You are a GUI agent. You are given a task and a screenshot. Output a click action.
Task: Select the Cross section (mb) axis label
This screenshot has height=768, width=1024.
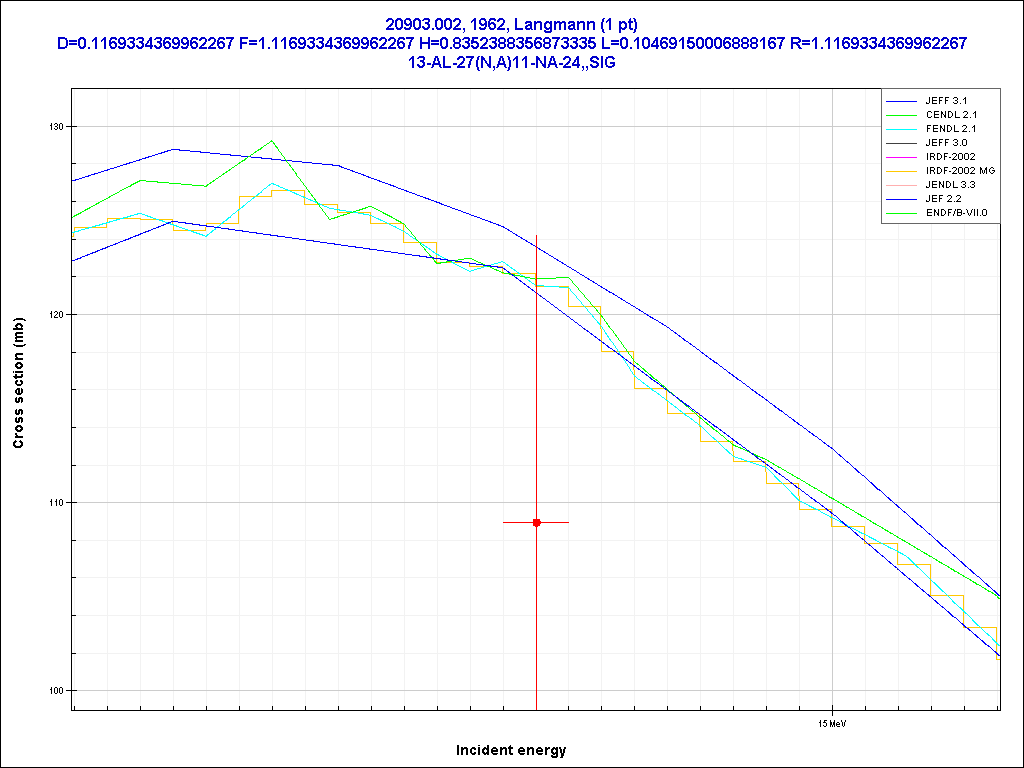coord(18,384)
